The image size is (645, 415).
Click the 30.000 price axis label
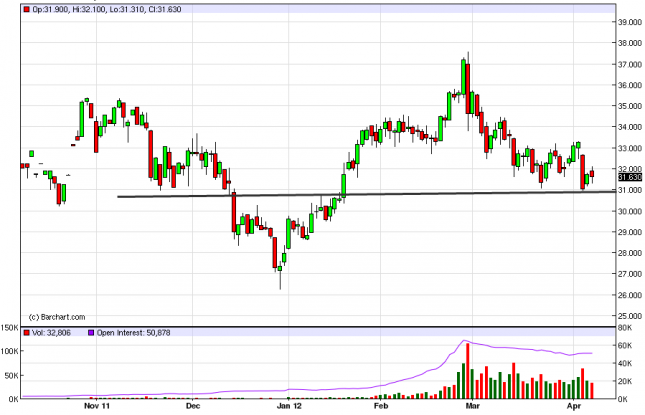click(x=629, y=211)
